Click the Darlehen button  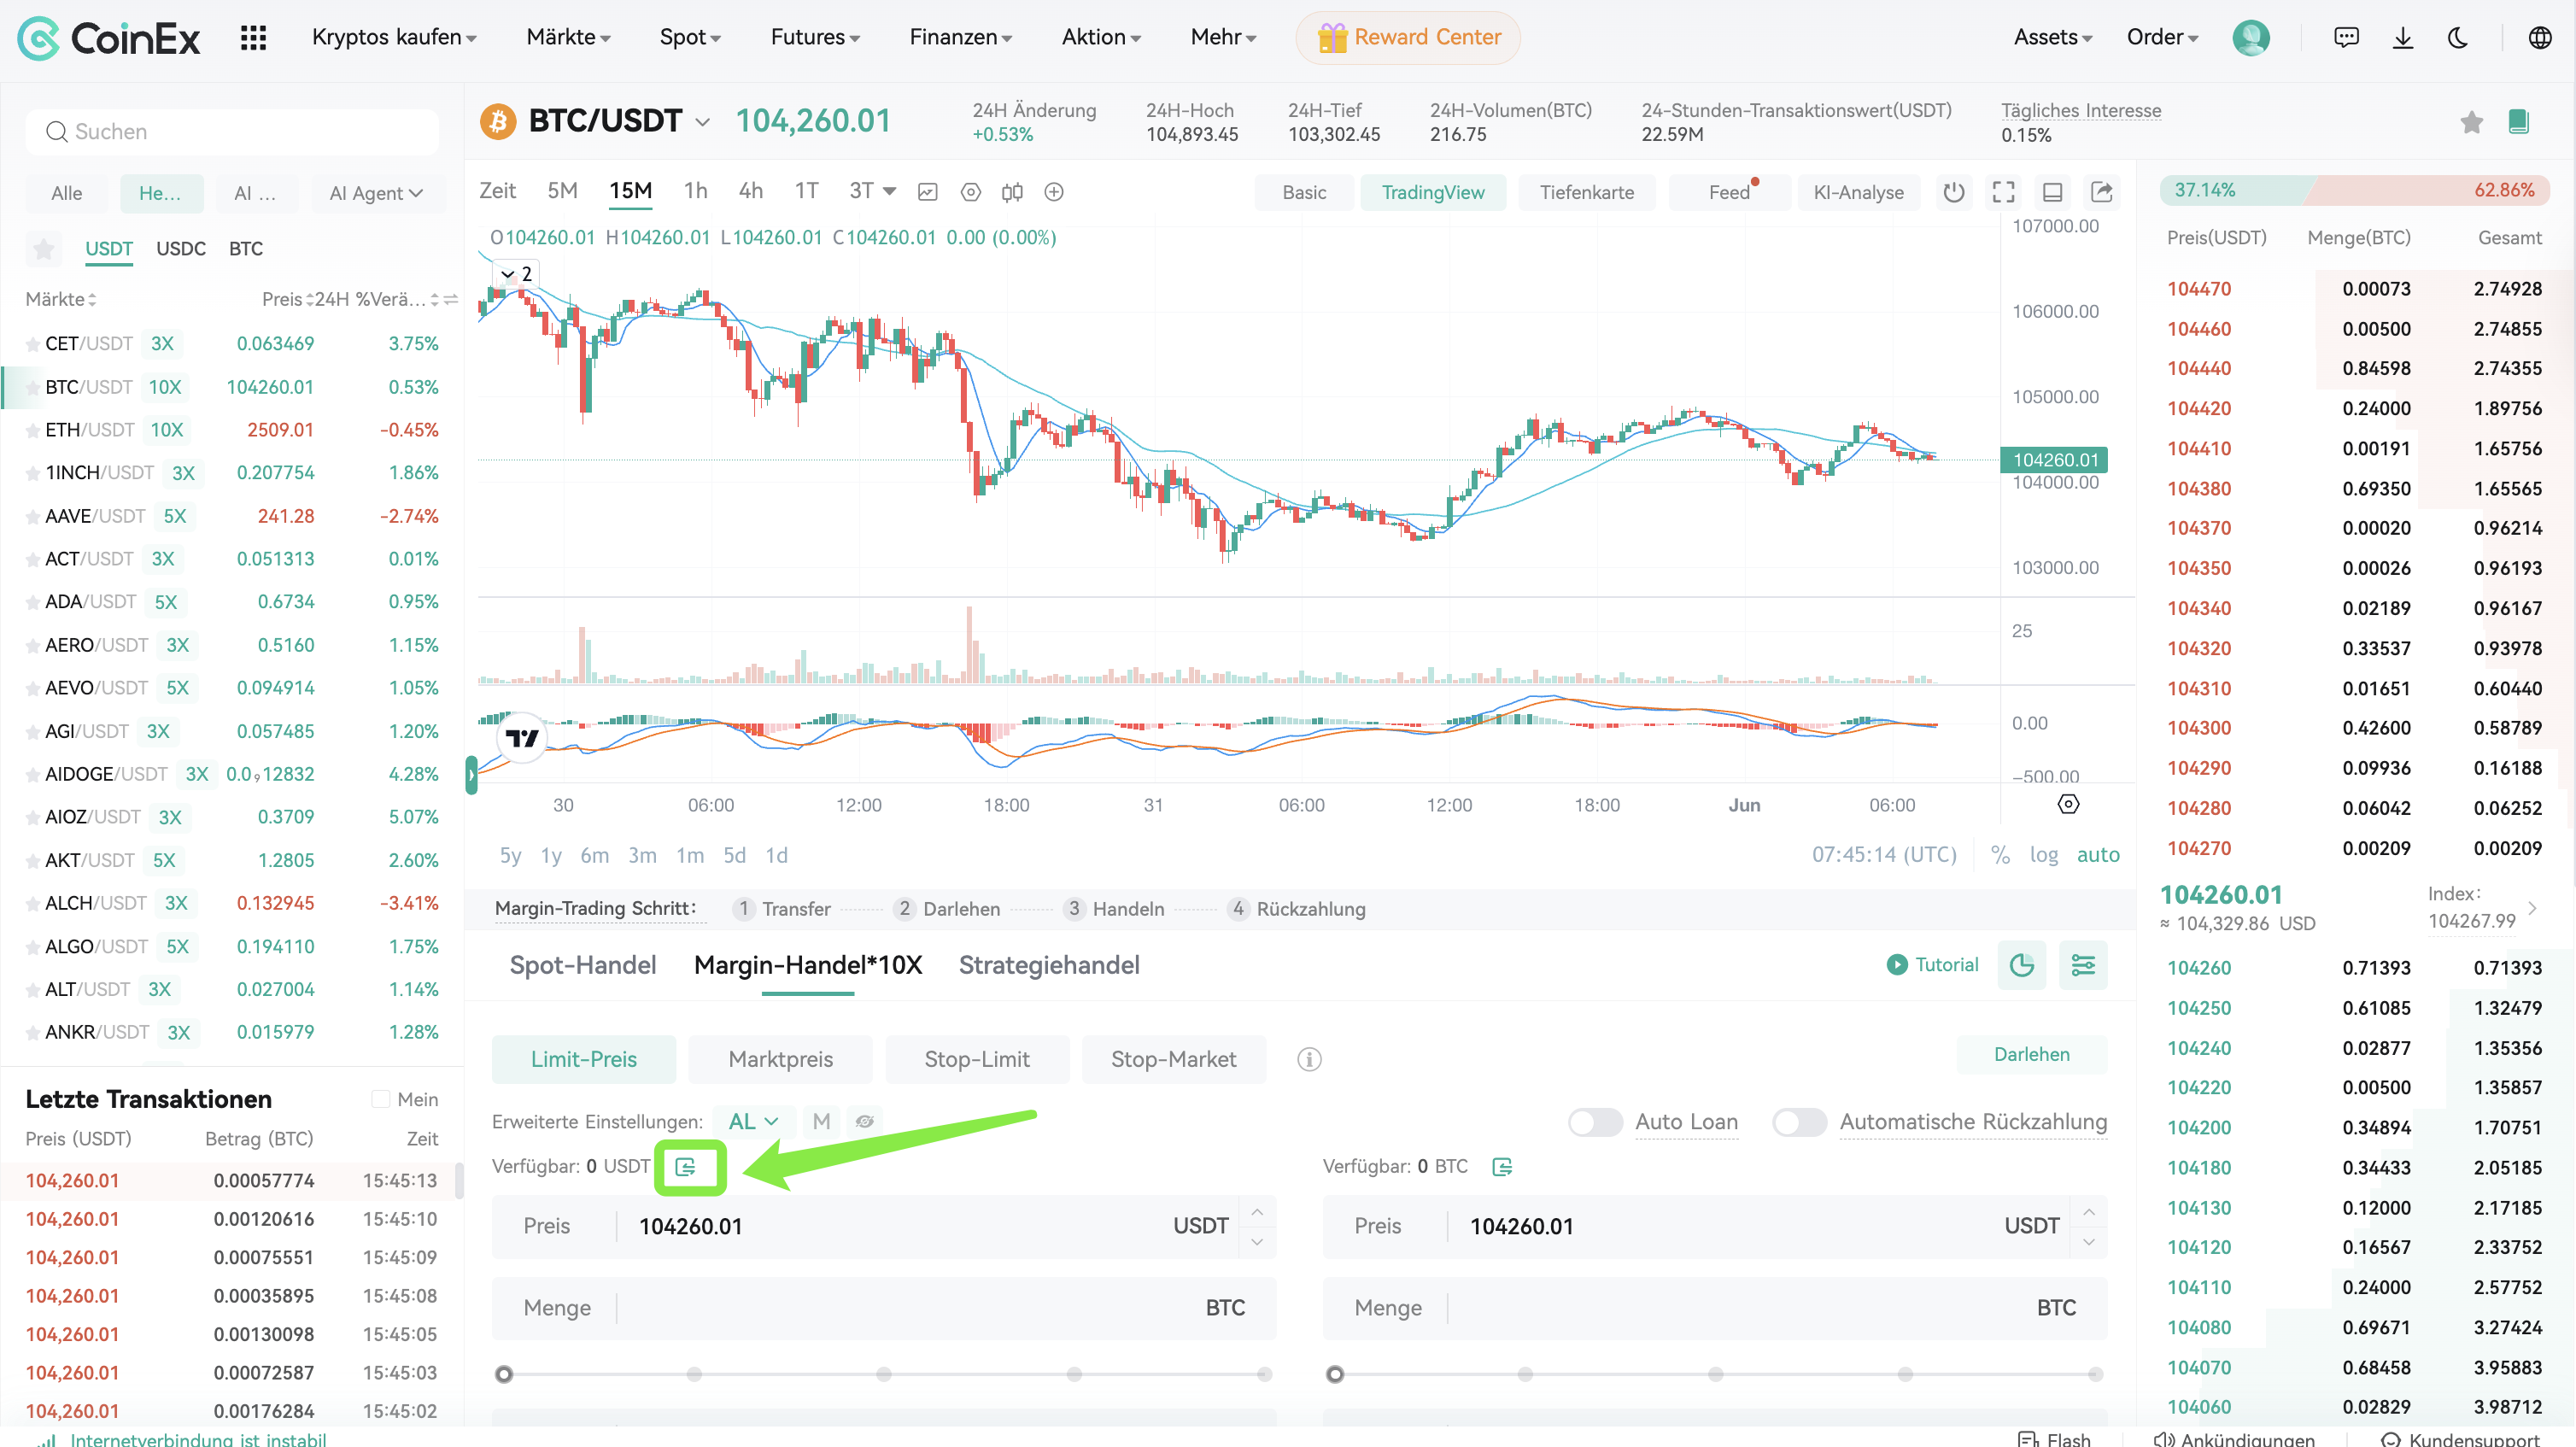[x=2031, y=1054]
